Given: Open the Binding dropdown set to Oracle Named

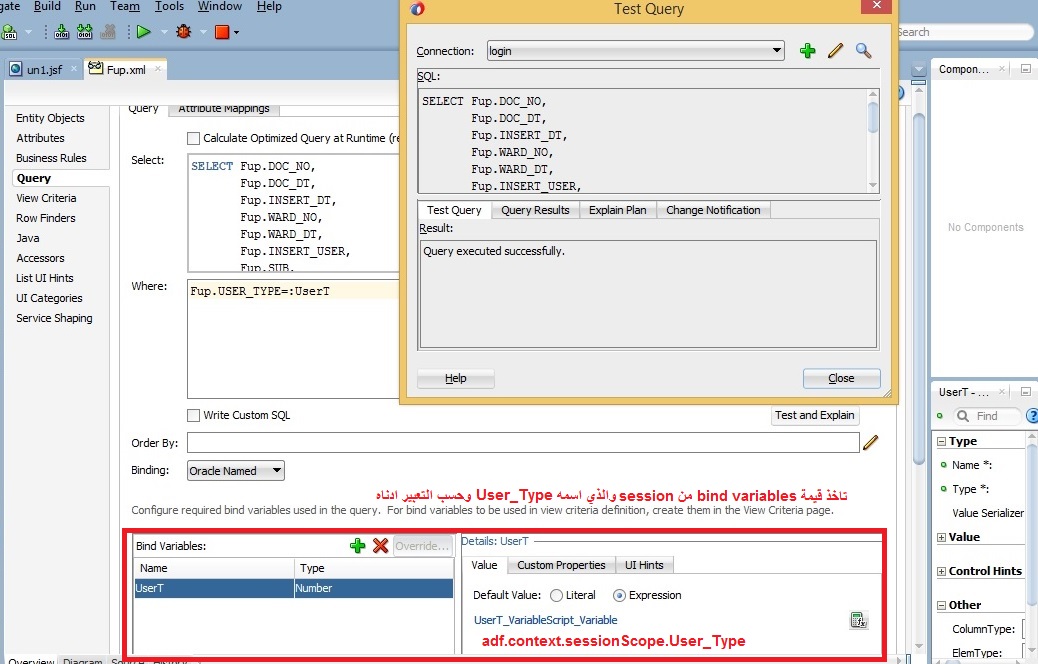Looking at the screenshot, I should [x=277, y=471].
